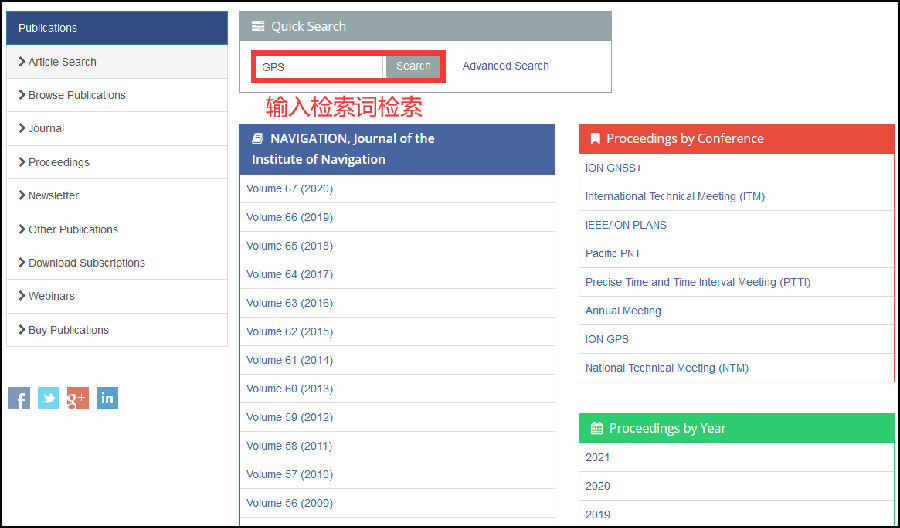This screenshot has width=900, height=528.
Task: Click the Quick Search header list icon
Action: 258,26
